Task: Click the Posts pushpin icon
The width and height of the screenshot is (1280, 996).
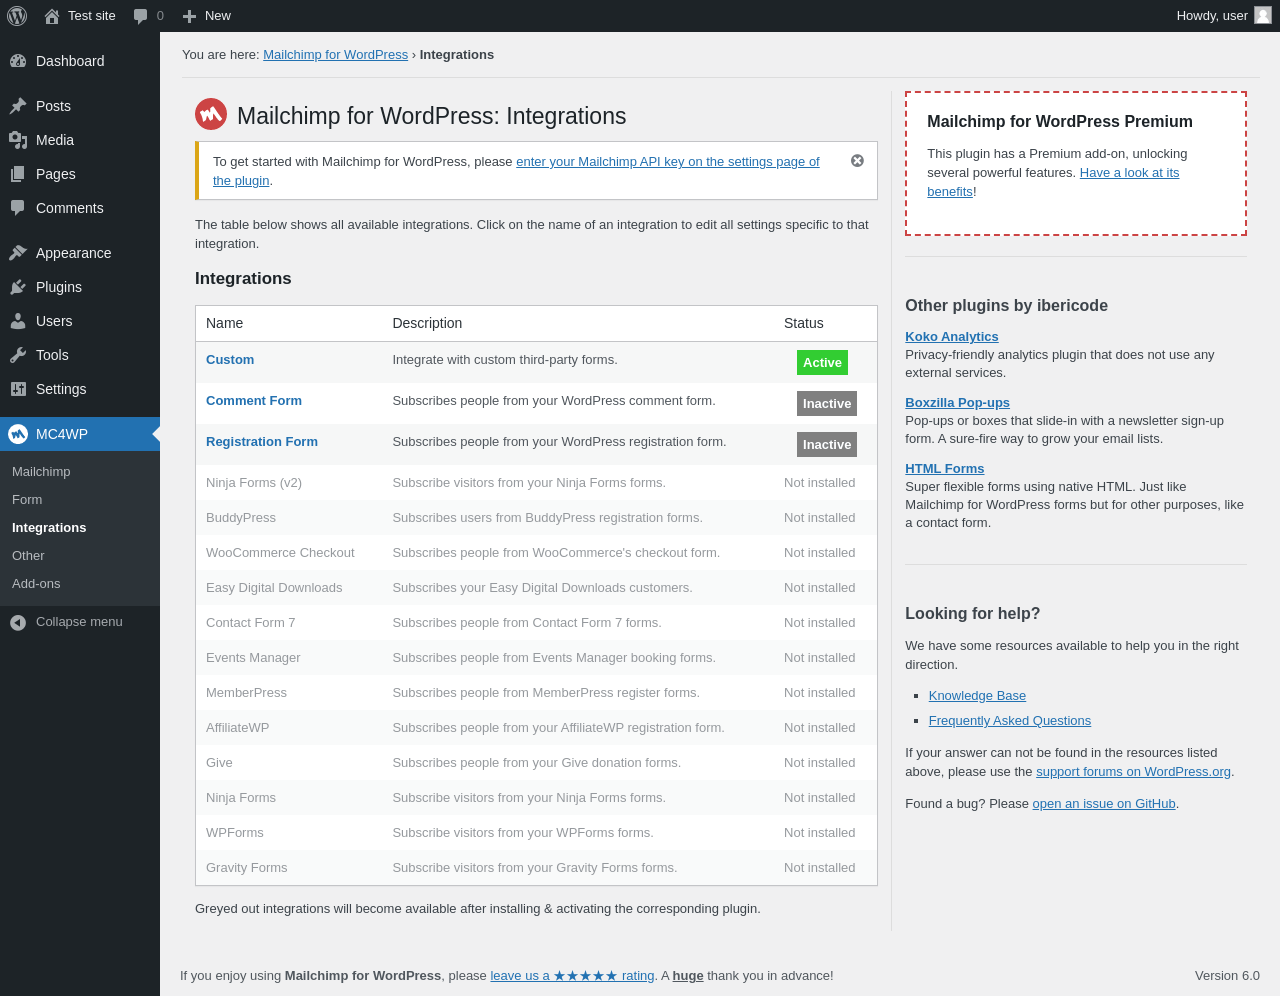Action: [18, 106]
